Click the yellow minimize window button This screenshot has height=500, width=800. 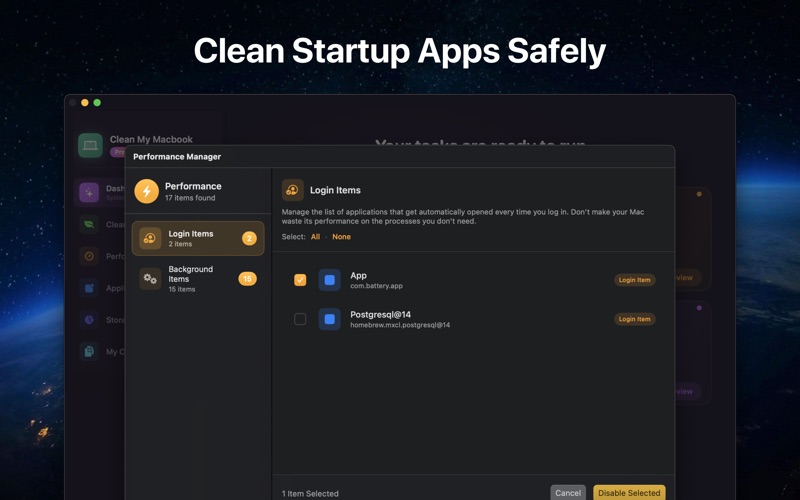(85, 103)
